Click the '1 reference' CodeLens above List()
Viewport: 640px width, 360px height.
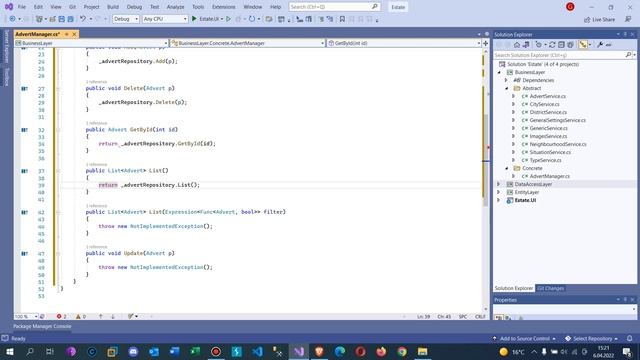[x=96, y=164]
